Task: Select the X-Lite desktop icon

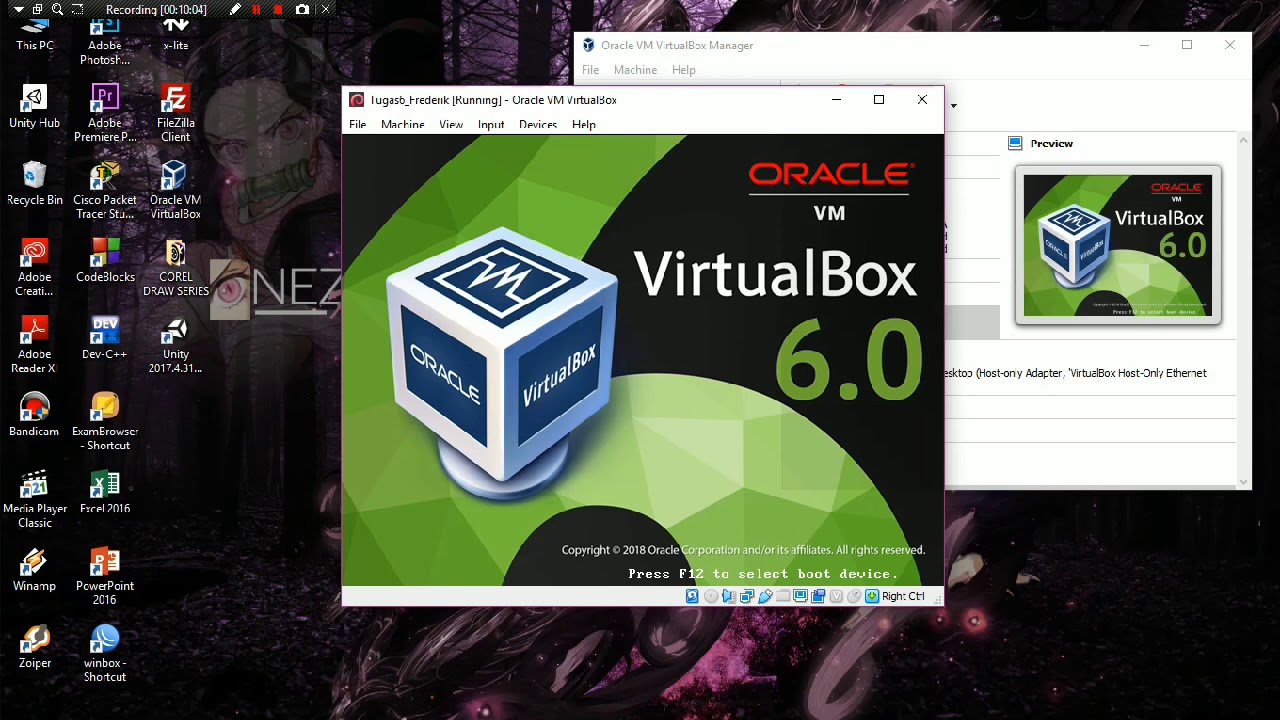Action: coord(175,34)
